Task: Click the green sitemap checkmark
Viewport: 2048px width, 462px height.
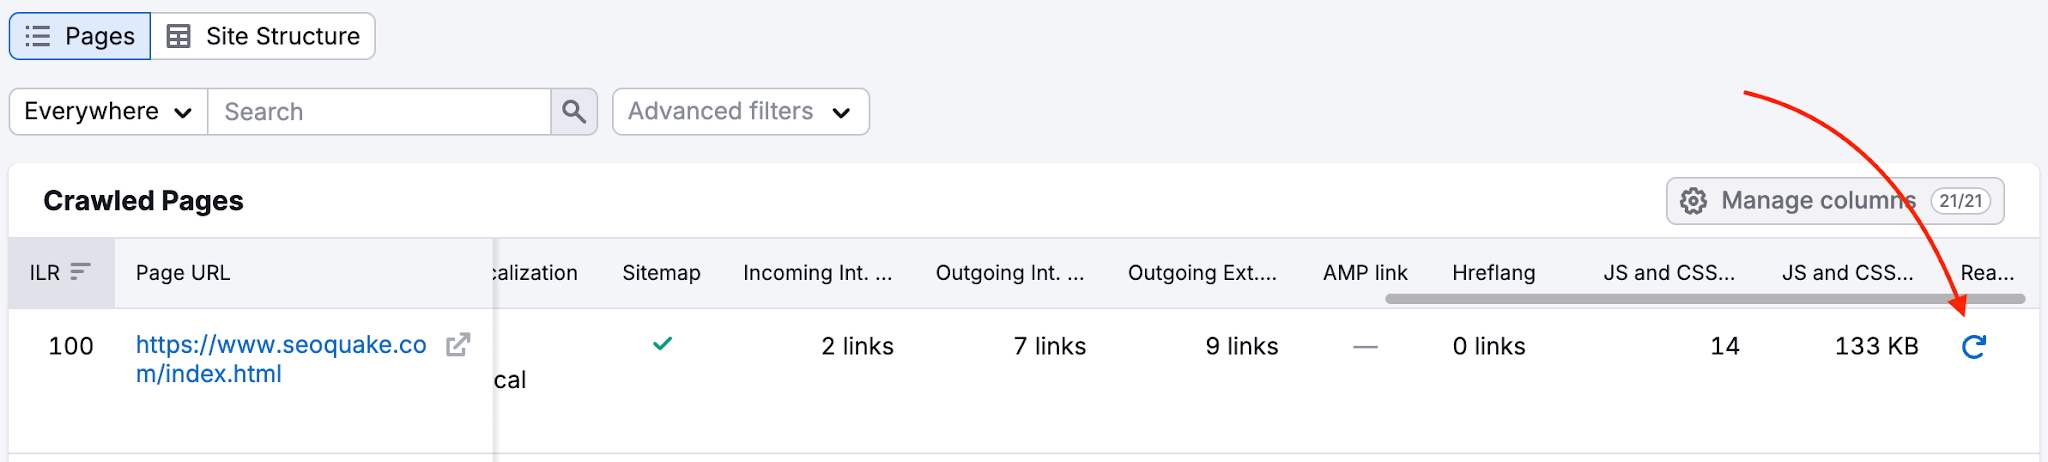Action: [662, 344]
